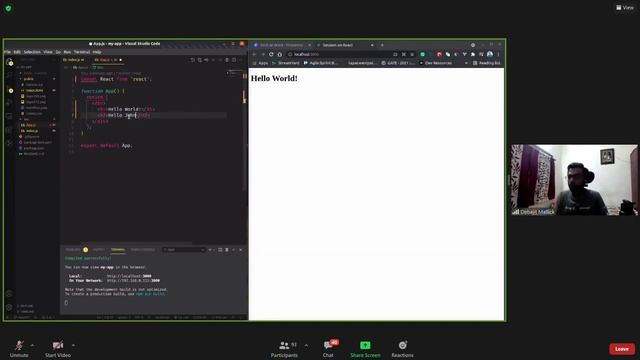Switch to the index.js editor tab

74,60
